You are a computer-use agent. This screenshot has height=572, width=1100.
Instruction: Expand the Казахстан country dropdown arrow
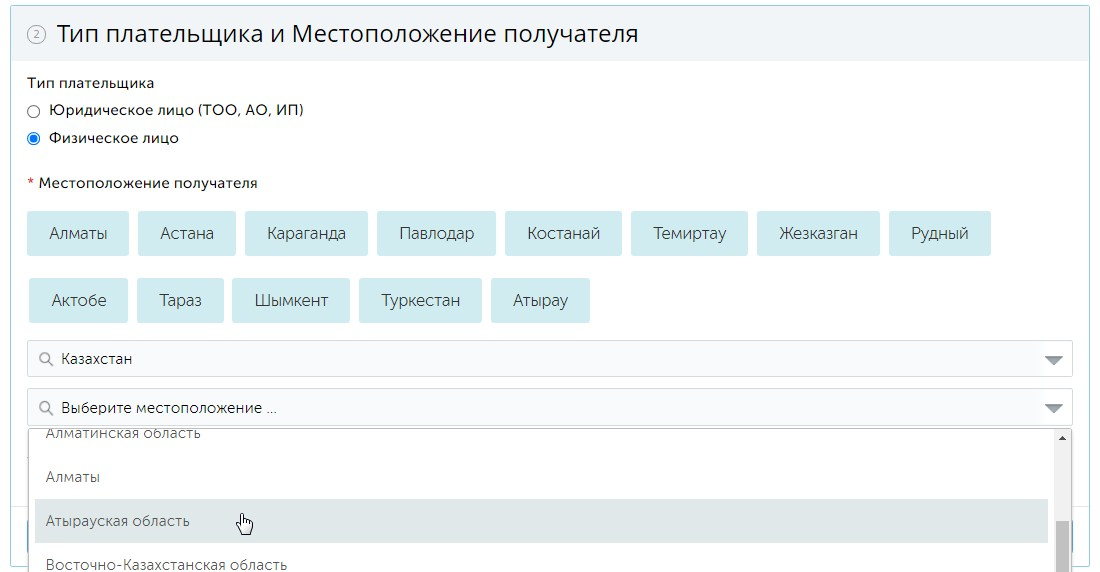click(x=1053, y=360)
